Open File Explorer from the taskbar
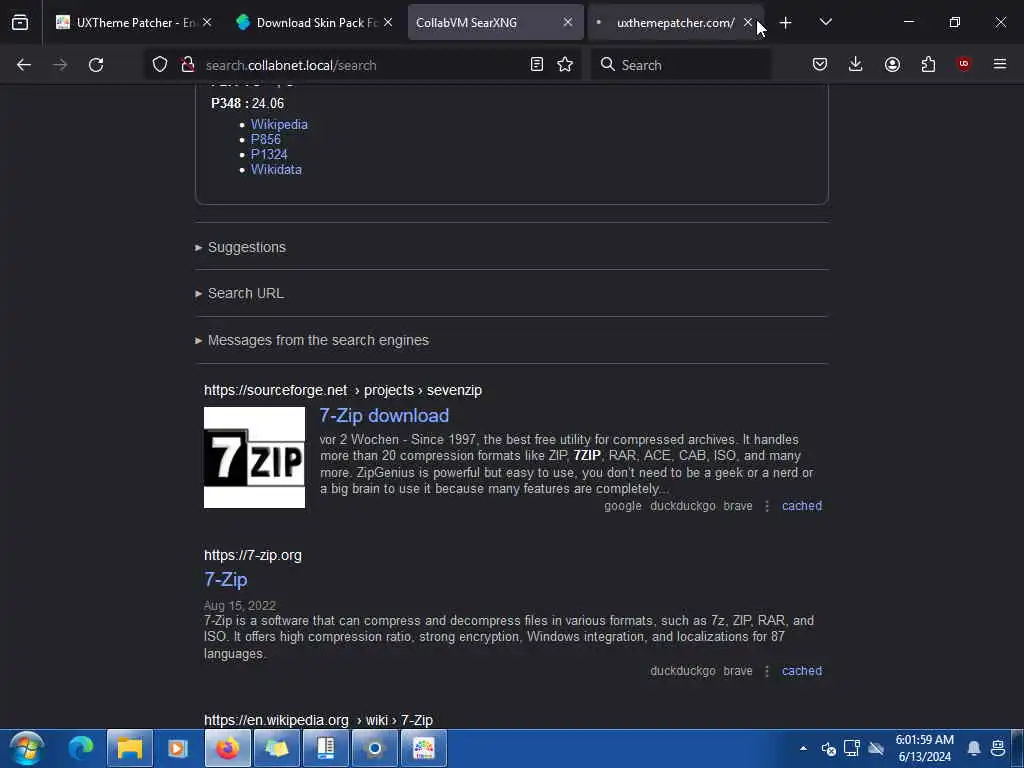Screen dimensions: 1024x768 (x=129, y=748)
